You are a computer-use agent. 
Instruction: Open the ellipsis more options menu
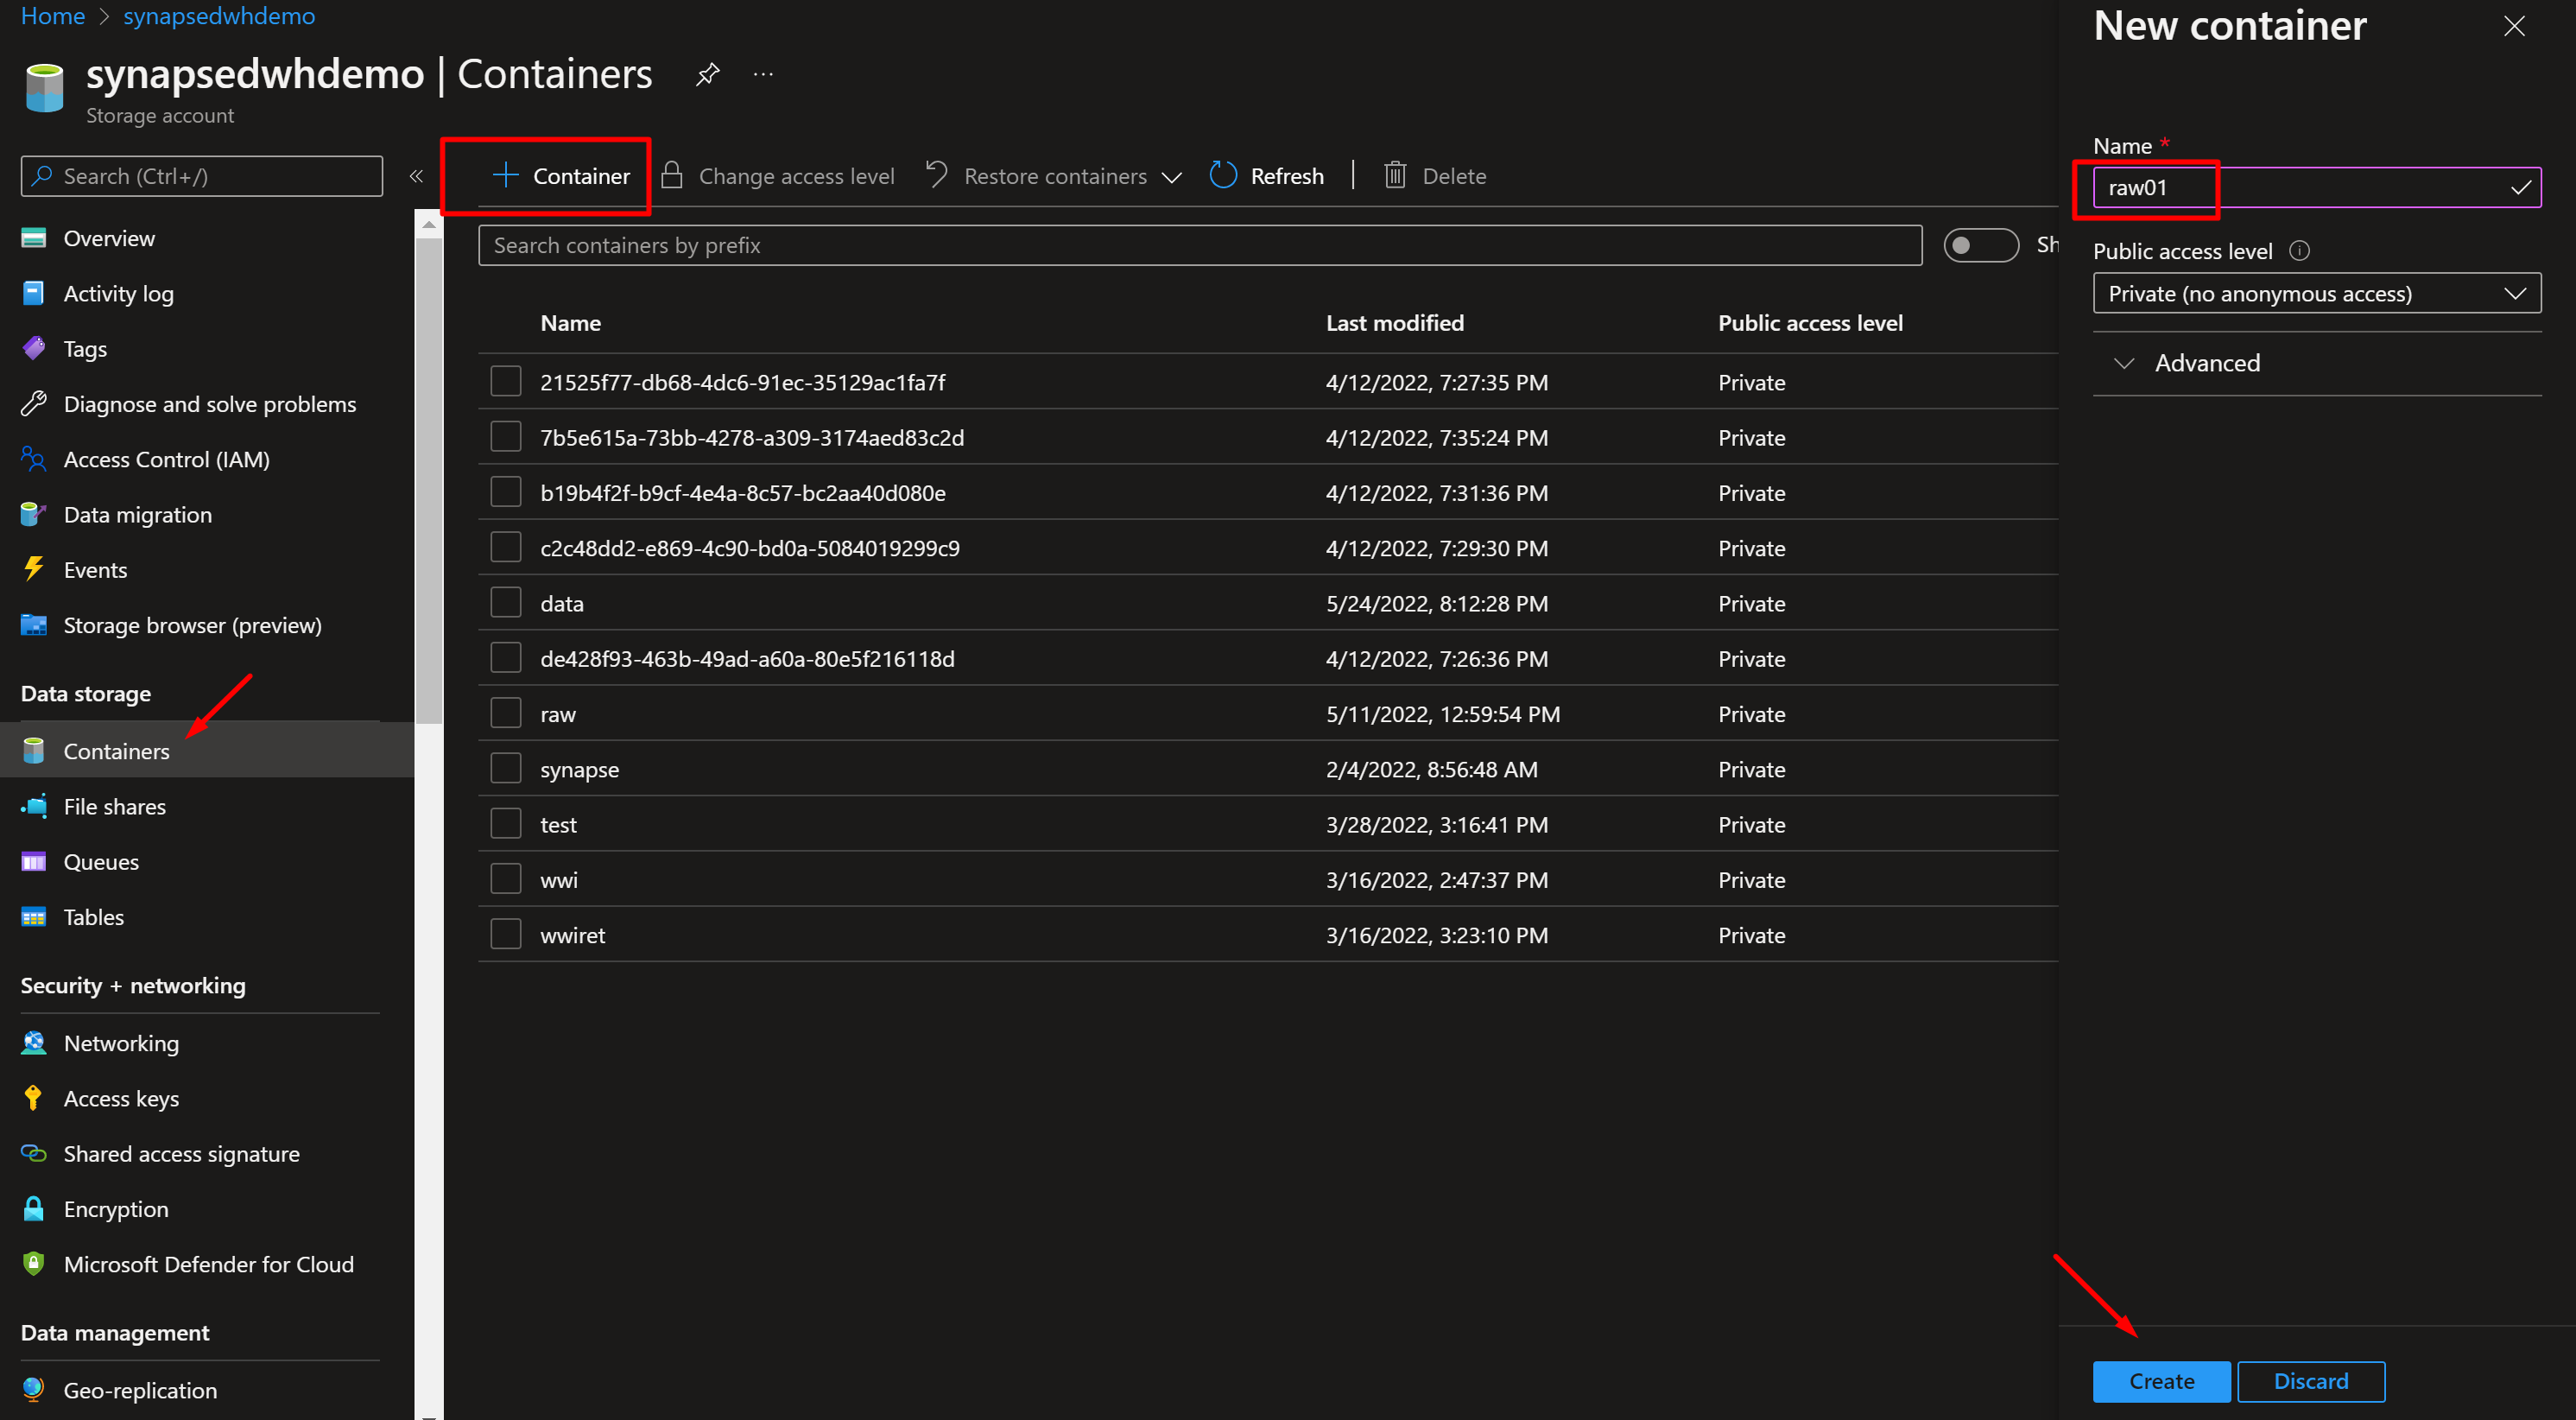point(763,74)
